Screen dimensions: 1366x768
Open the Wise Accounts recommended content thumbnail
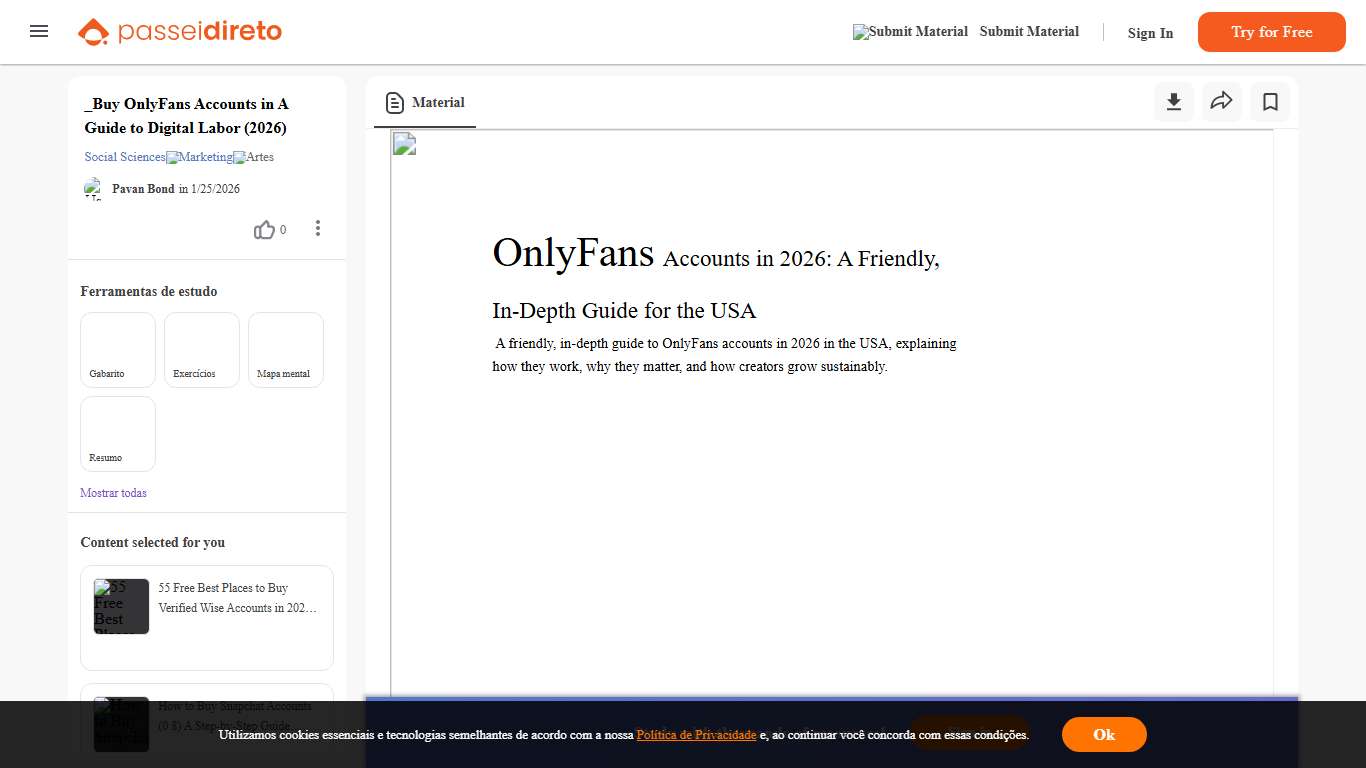(120, 606)
